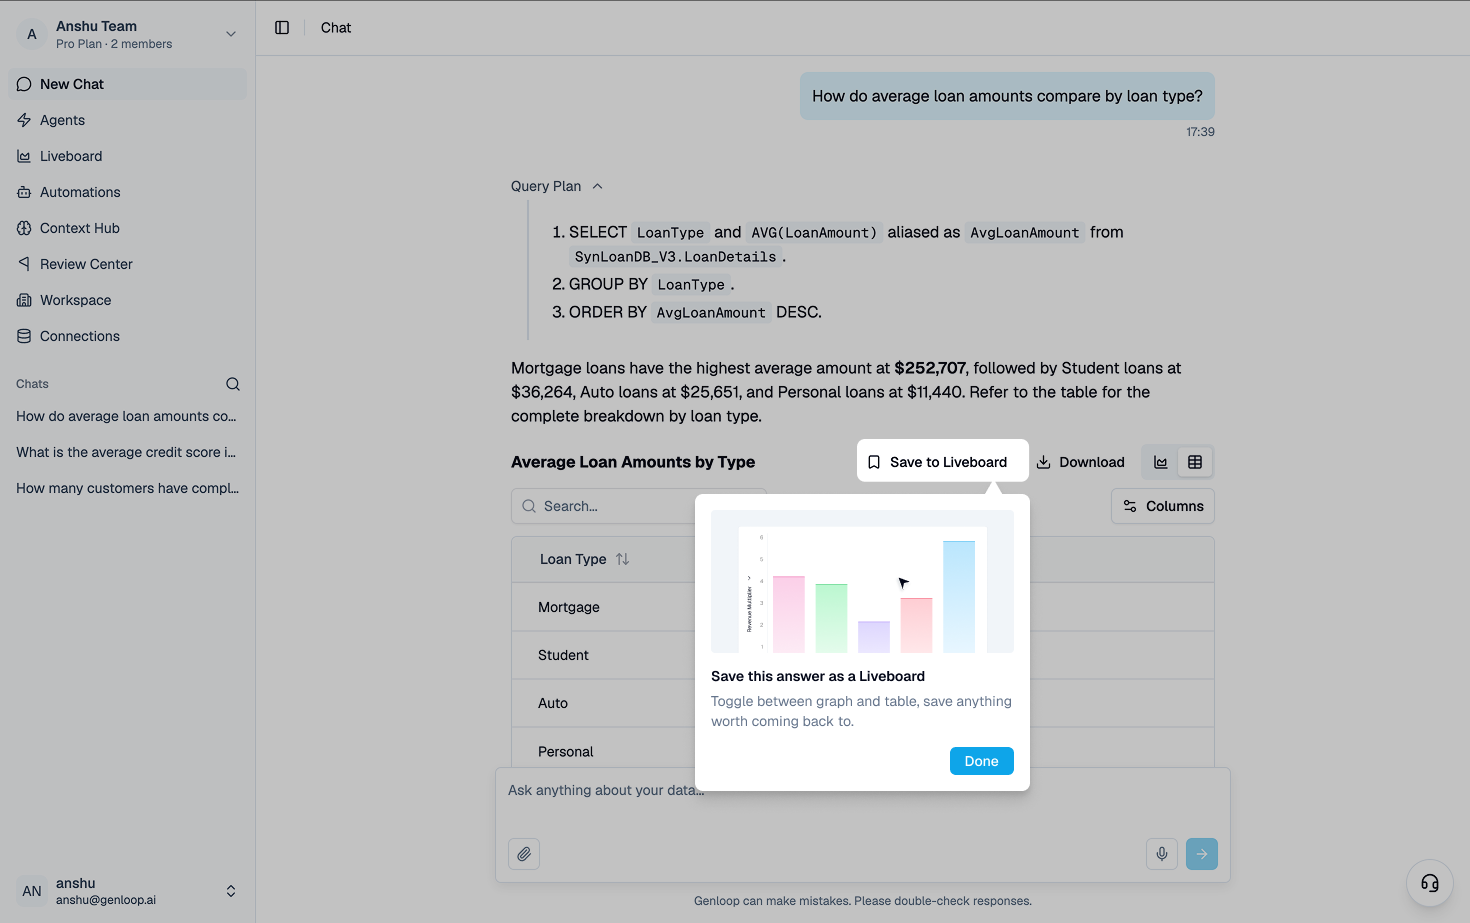Click the Chat header title
The height and width of the screenshot is (923, 1470).
336,28
